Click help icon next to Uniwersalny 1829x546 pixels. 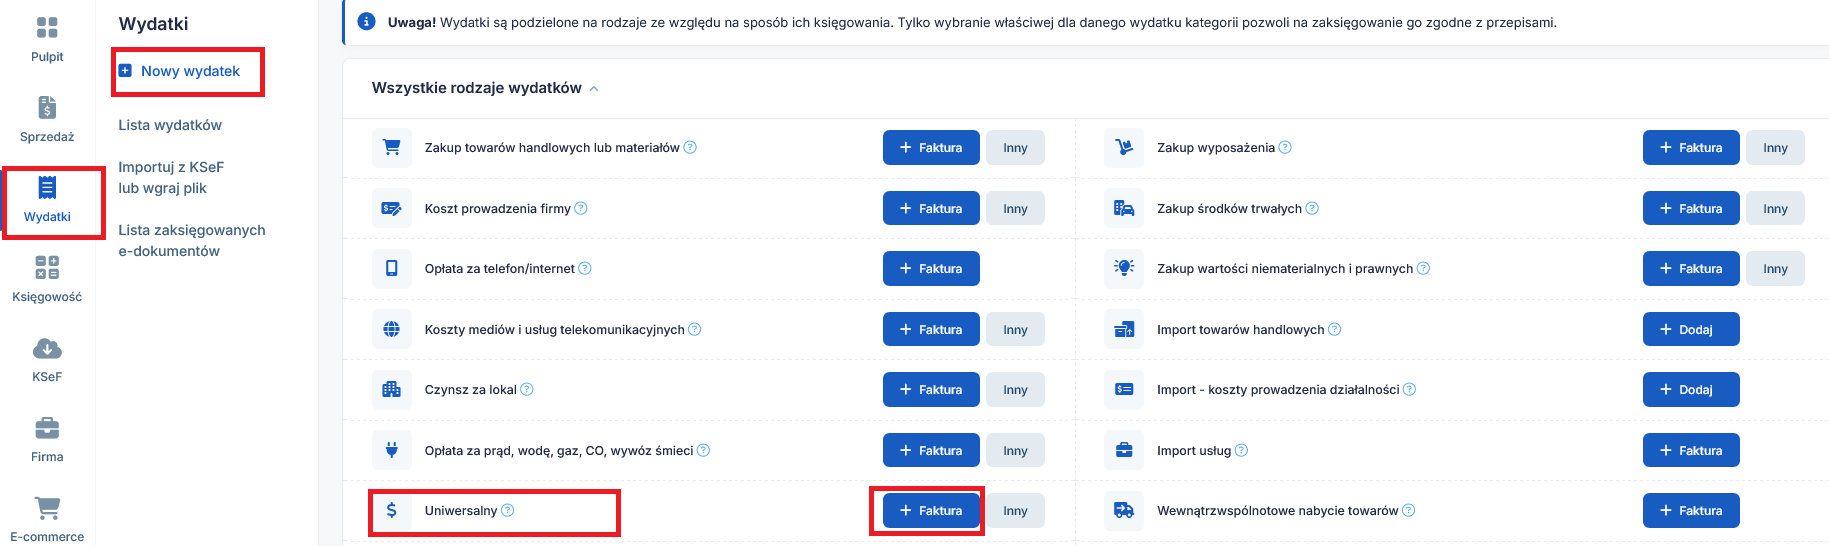pyautogui.click(x=508, y=510)
